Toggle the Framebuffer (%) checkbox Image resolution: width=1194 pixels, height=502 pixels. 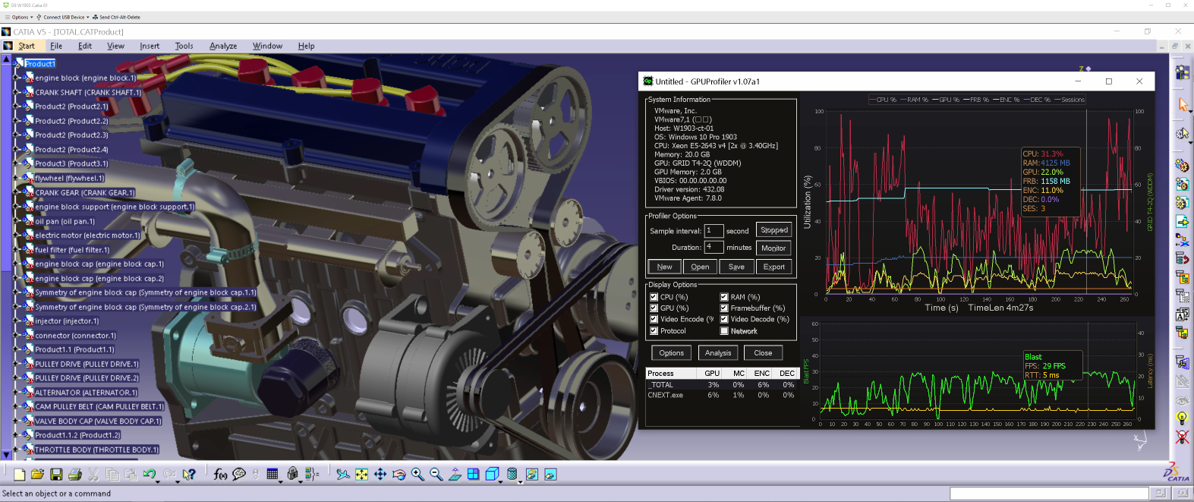(x=724, y=309)
